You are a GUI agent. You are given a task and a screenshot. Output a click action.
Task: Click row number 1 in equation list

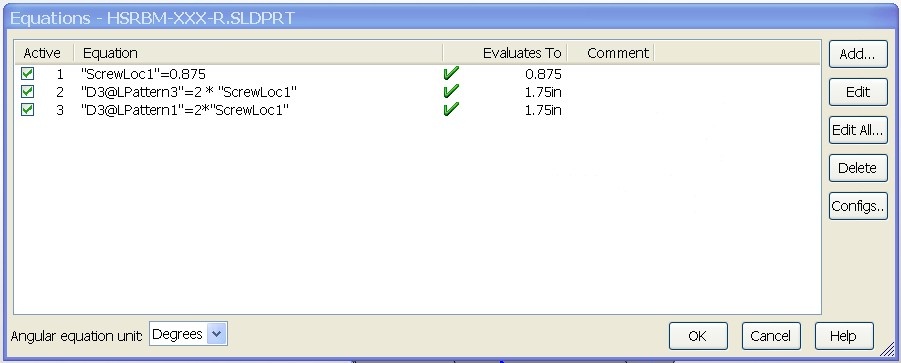point(60,74)
